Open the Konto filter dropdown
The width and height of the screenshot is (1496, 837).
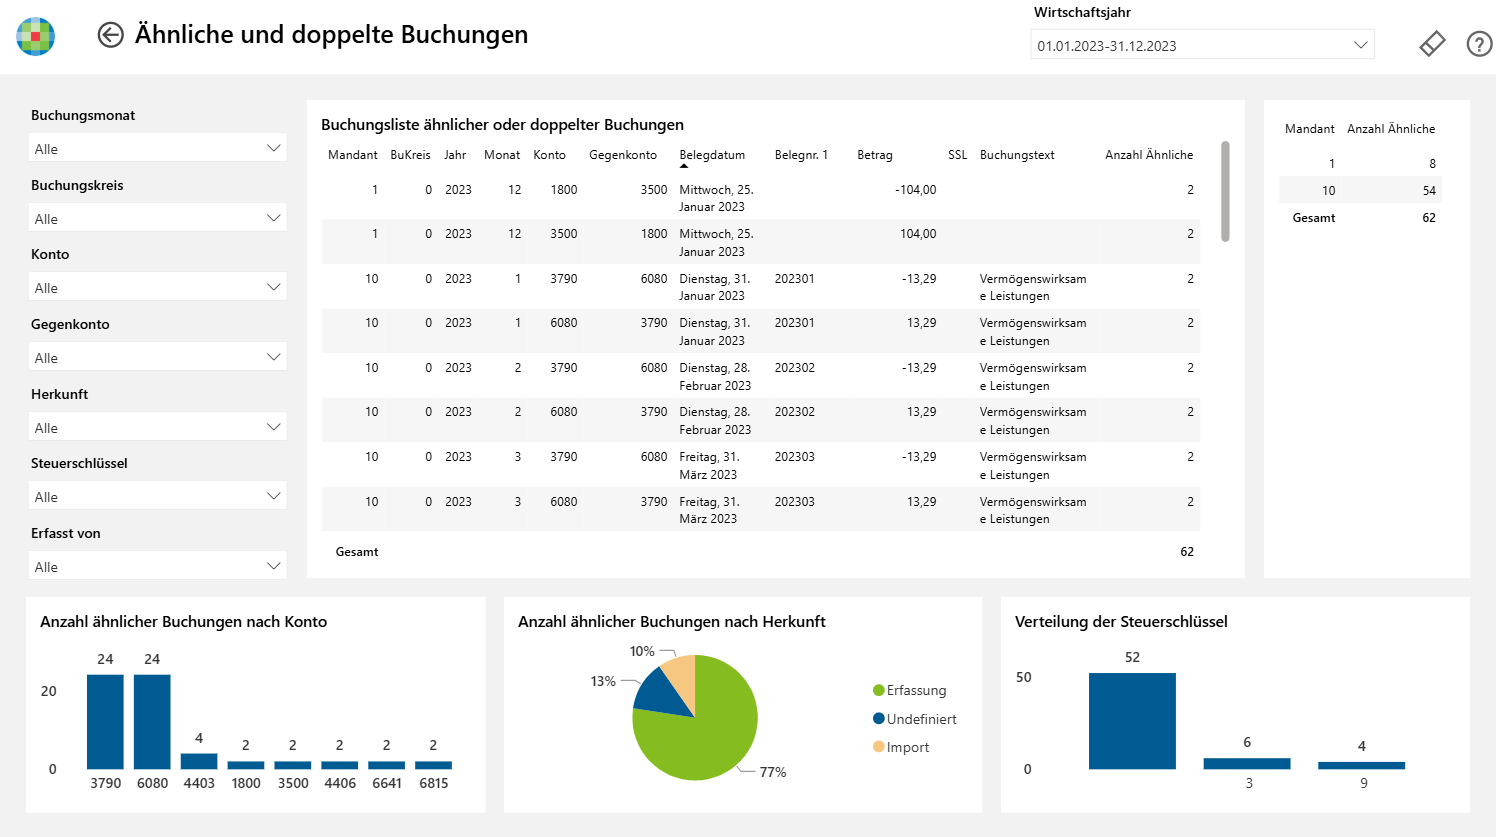[158, 287]
